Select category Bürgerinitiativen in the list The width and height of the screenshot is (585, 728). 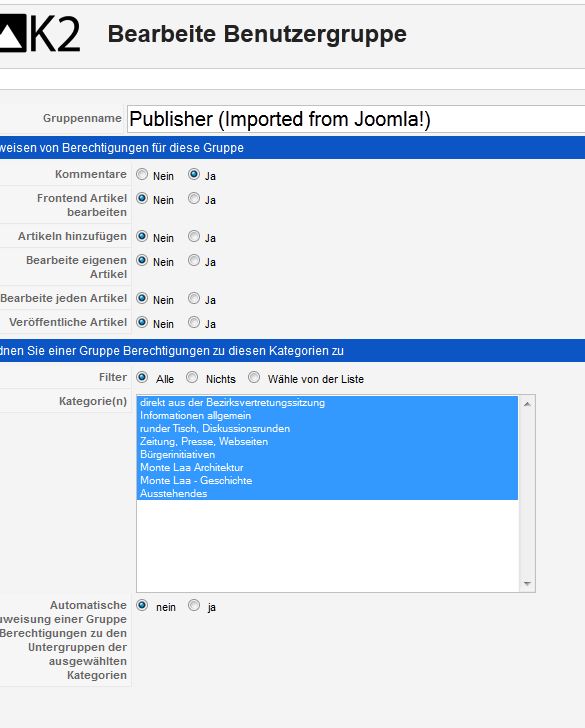point(327,455)
